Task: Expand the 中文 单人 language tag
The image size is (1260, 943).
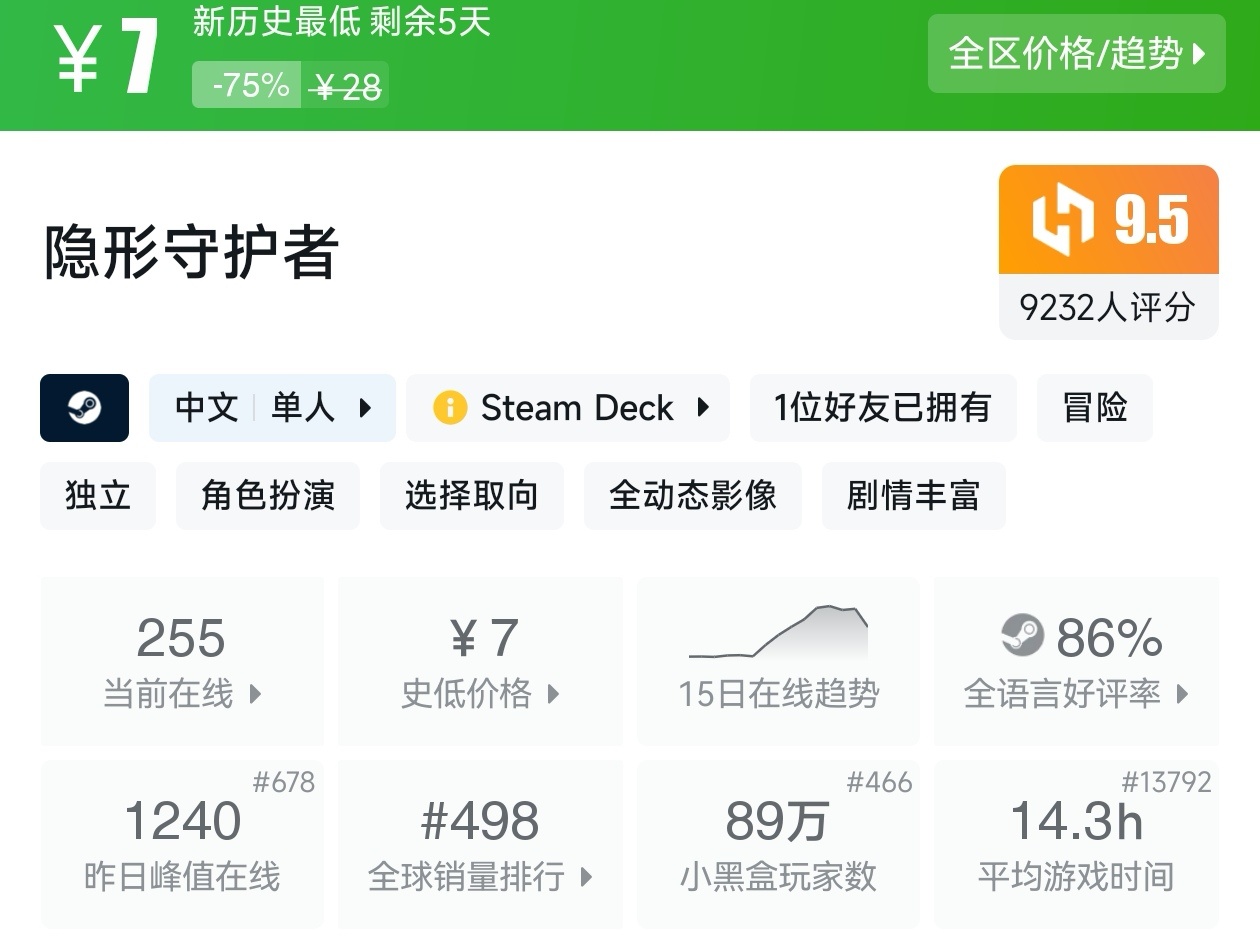Action: 272,408
